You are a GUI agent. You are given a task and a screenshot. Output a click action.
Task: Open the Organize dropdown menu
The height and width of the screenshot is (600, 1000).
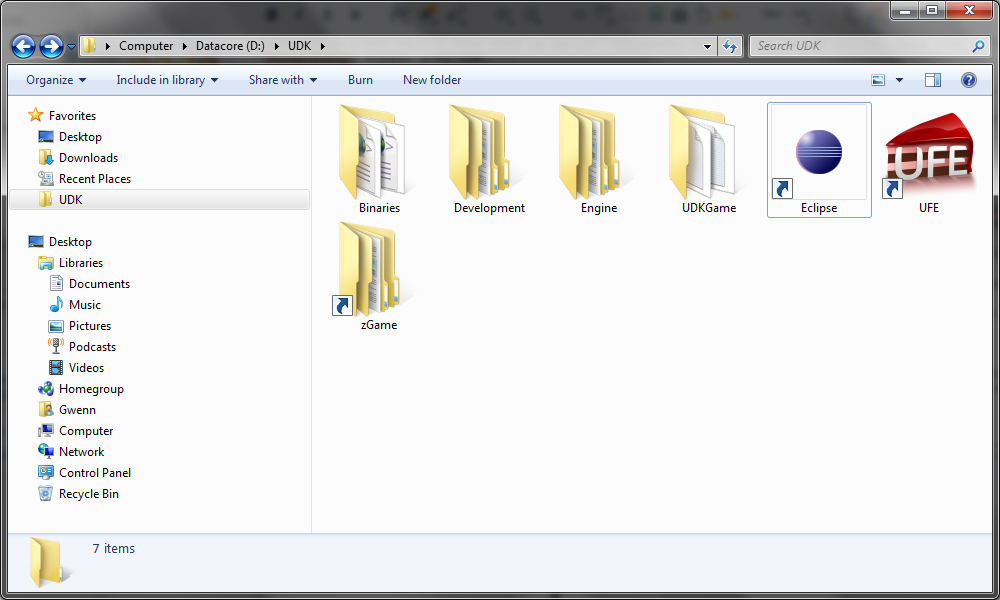pyautogui.click(x=56, y=80)
